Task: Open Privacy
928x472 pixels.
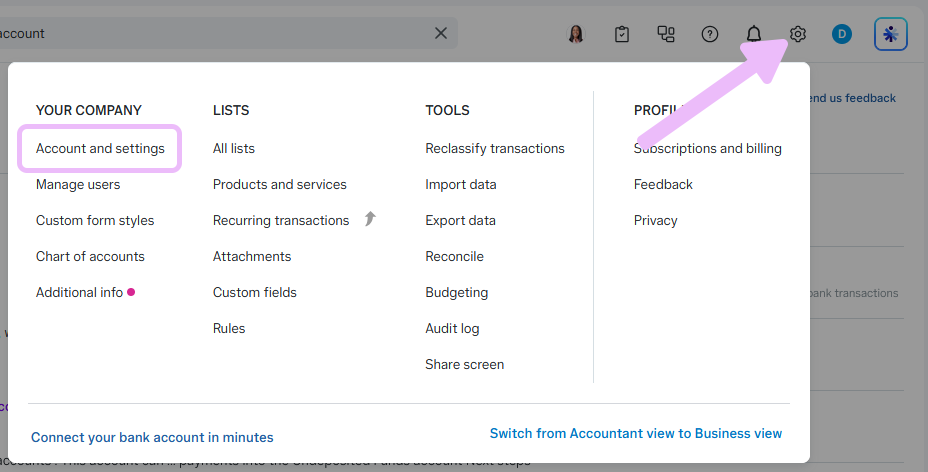Action: click(x=655, y=221)
